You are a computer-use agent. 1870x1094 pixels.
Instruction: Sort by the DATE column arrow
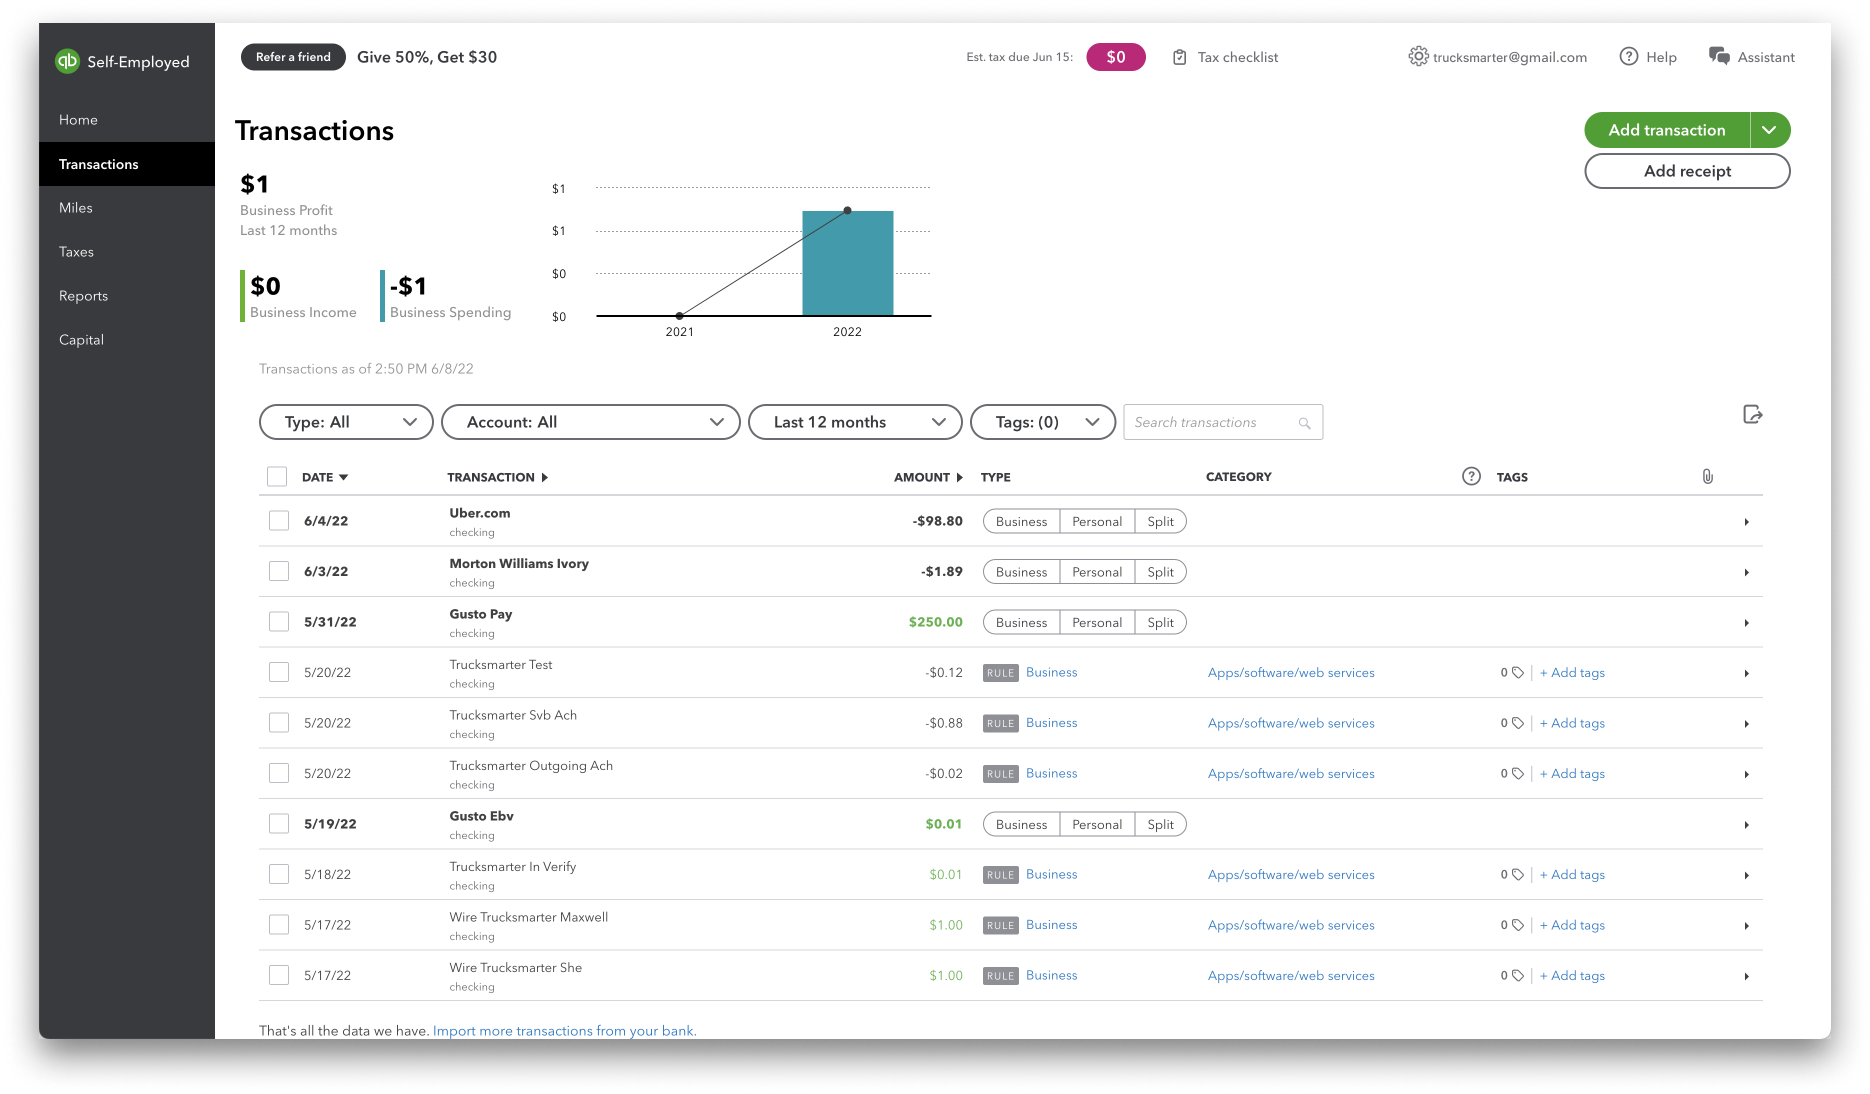pyautogui.click(x=343, y=478)
